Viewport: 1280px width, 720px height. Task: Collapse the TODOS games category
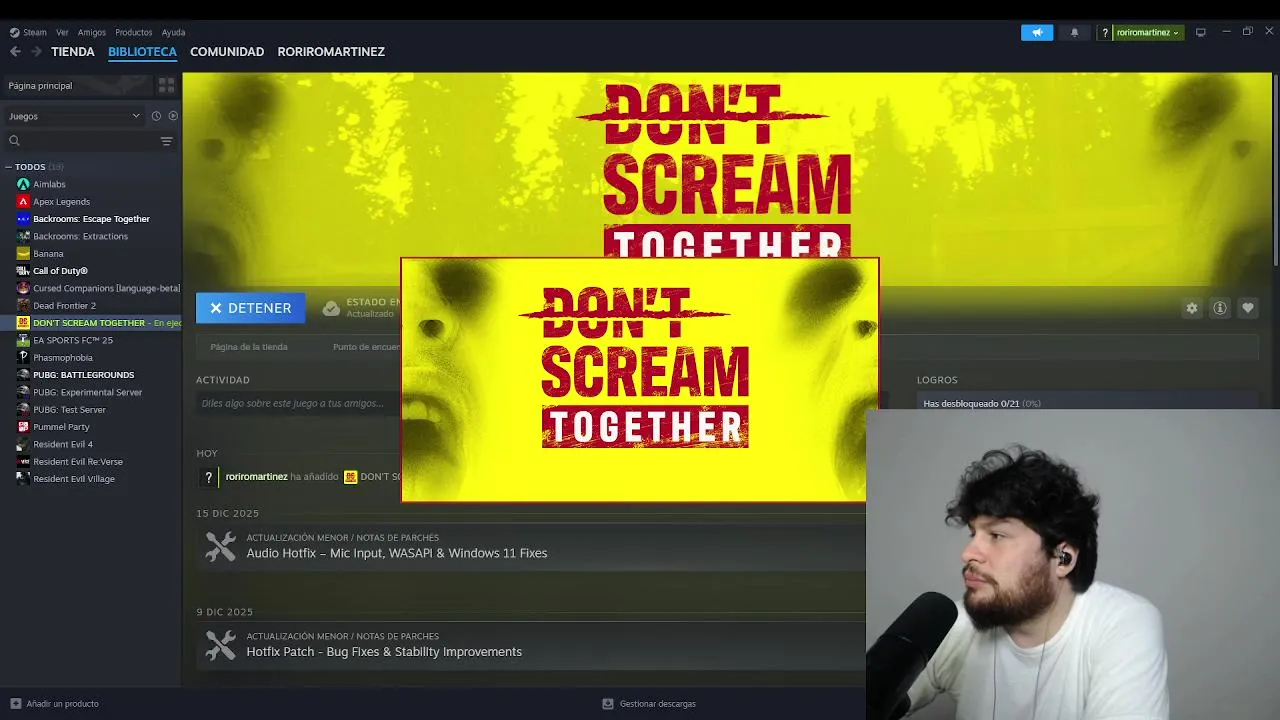click(8, 167)
